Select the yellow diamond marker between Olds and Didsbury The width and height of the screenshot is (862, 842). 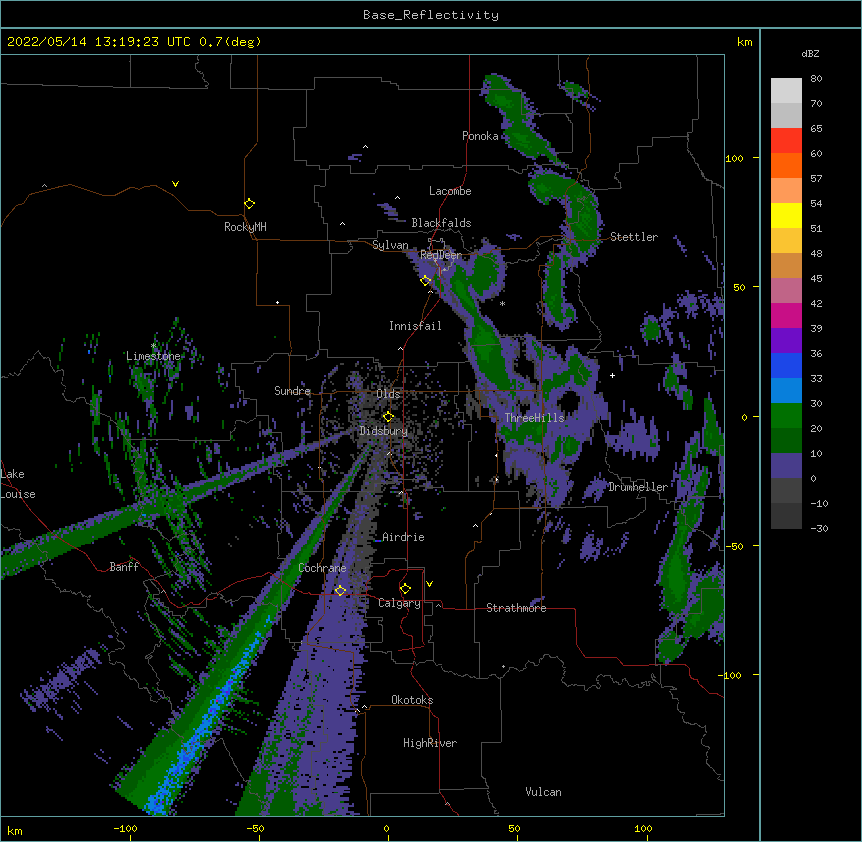pyautogui.click(x=389, y=417)
